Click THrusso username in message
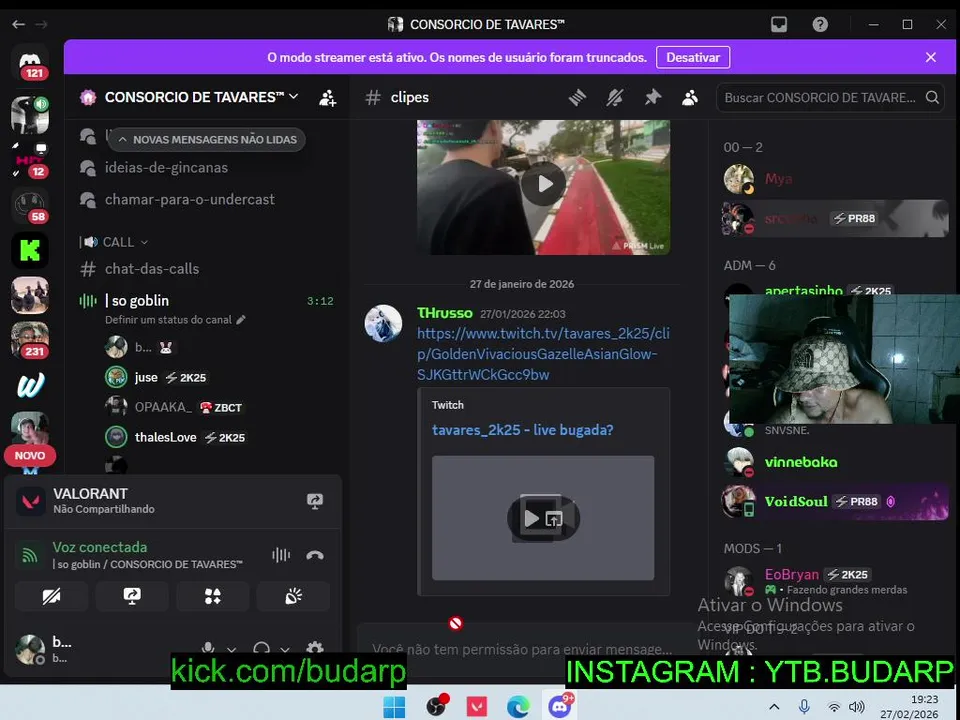Screen dimensions: 960x720 [x=444, y=313]
